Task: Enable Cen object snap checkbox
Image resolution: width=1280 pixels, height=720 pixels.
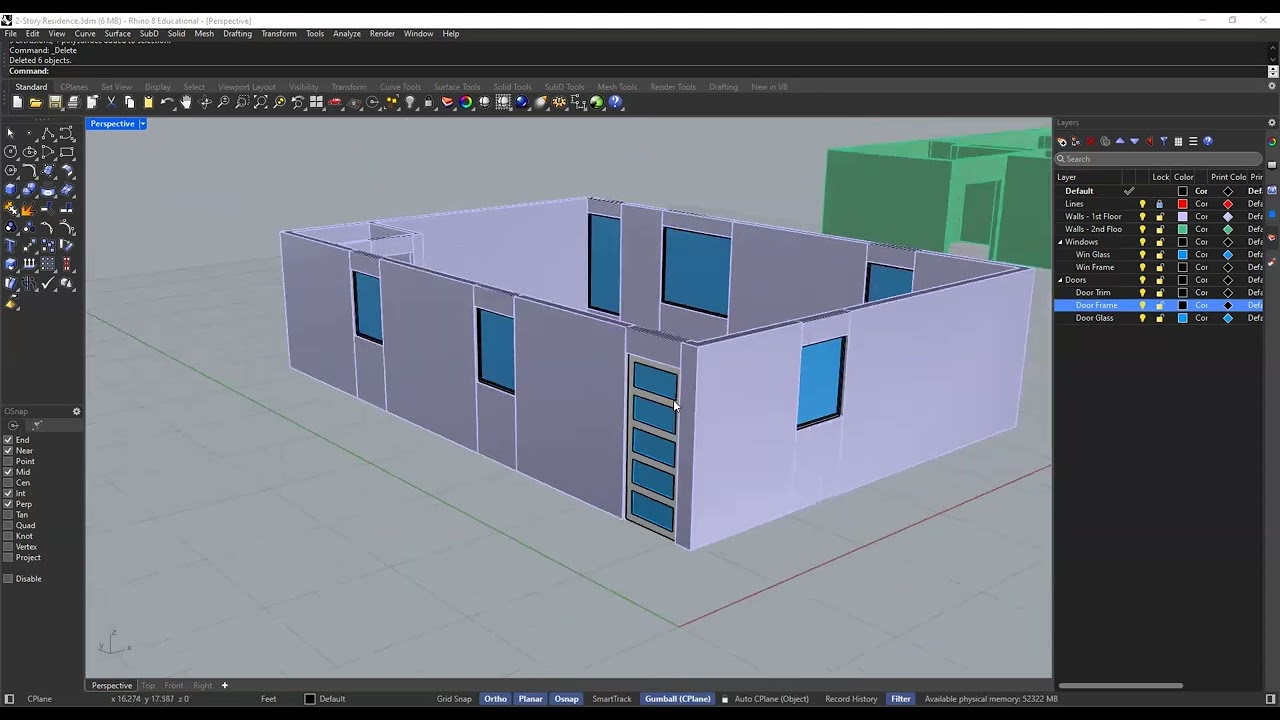Action: 8,483
